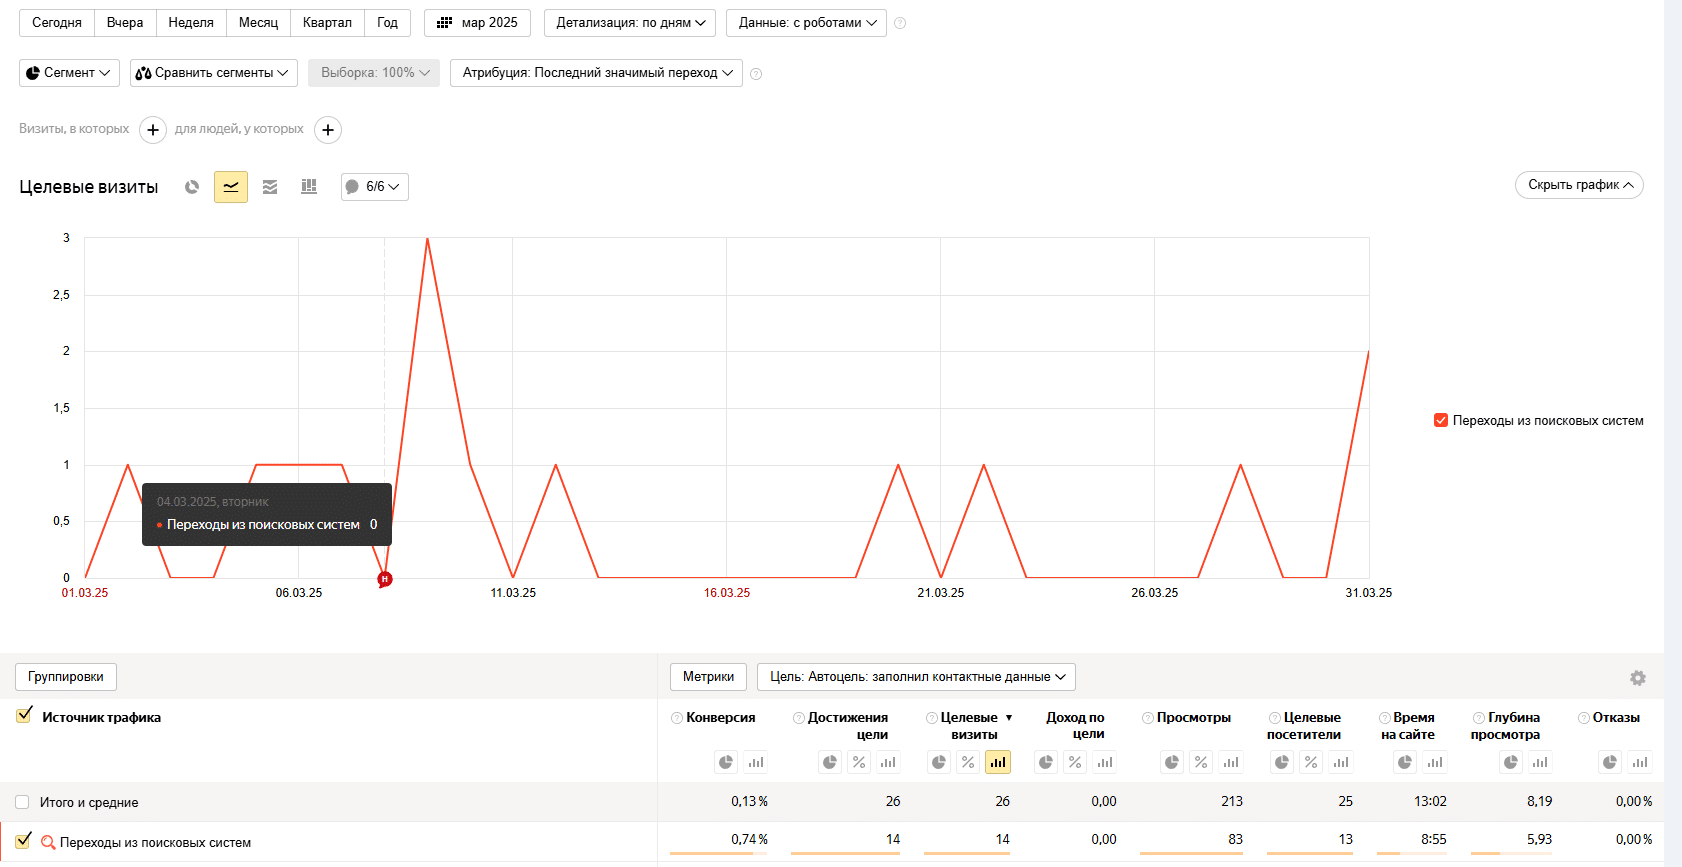Image resolution: width=1682 pixels, height=867 pixels.
Task: Open the Метрики button
Action: point(708,677)
